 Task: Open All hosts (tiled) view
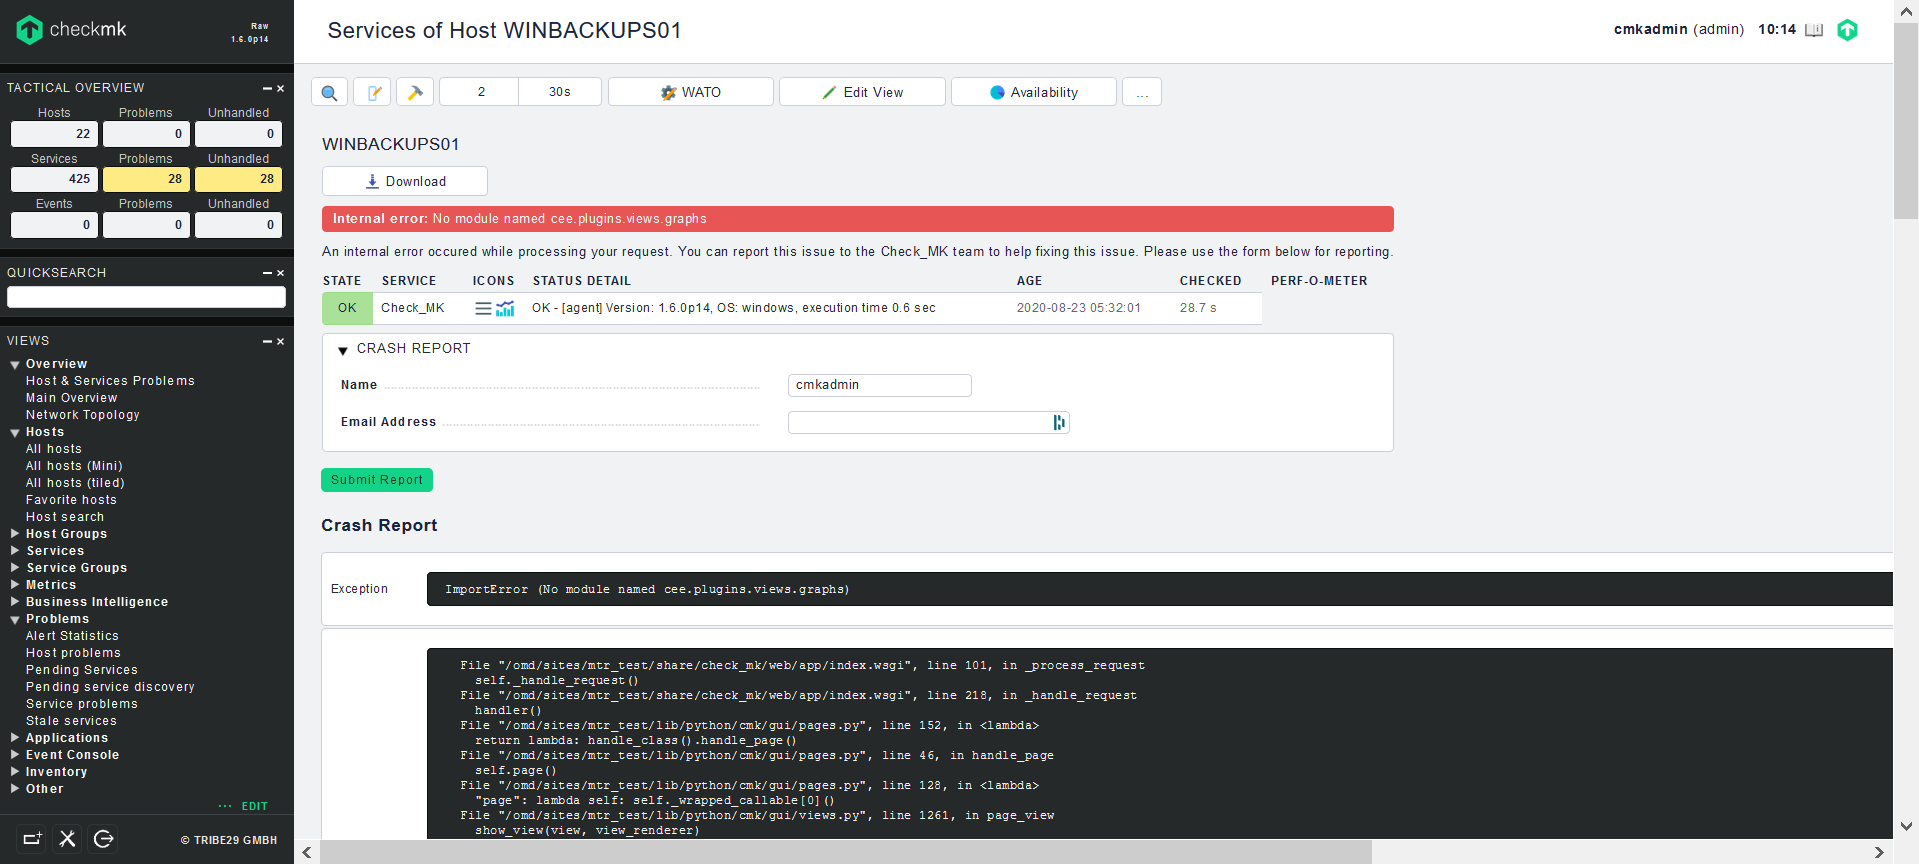[x=75, y=483]
